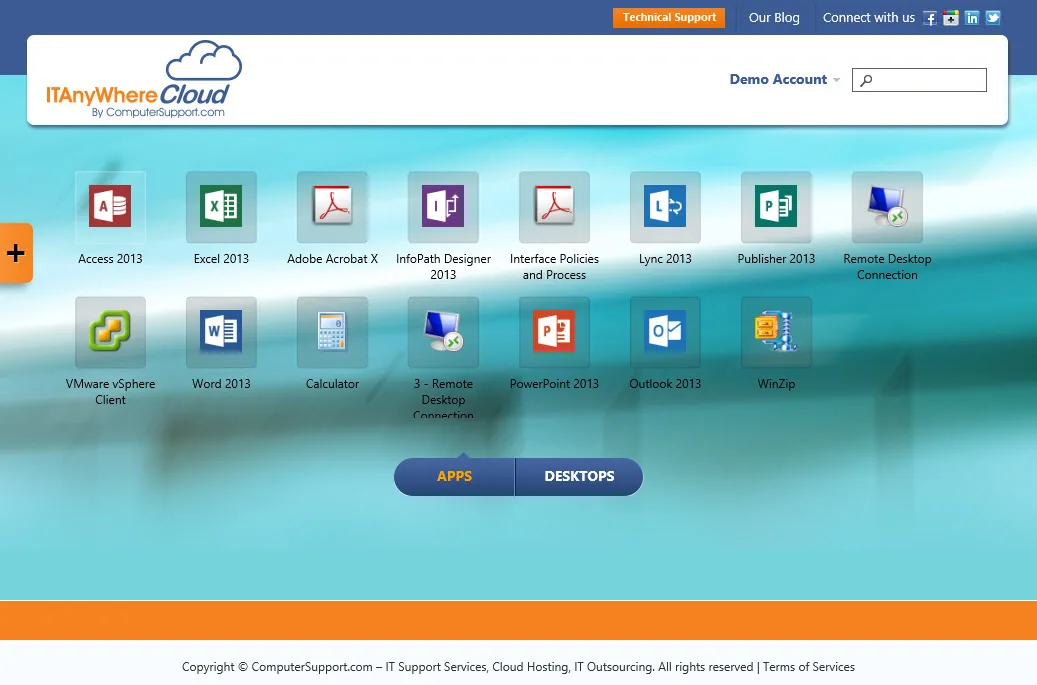
Task: Launch the PowerPoint 2013 icon
Action: tap(554, 331)
